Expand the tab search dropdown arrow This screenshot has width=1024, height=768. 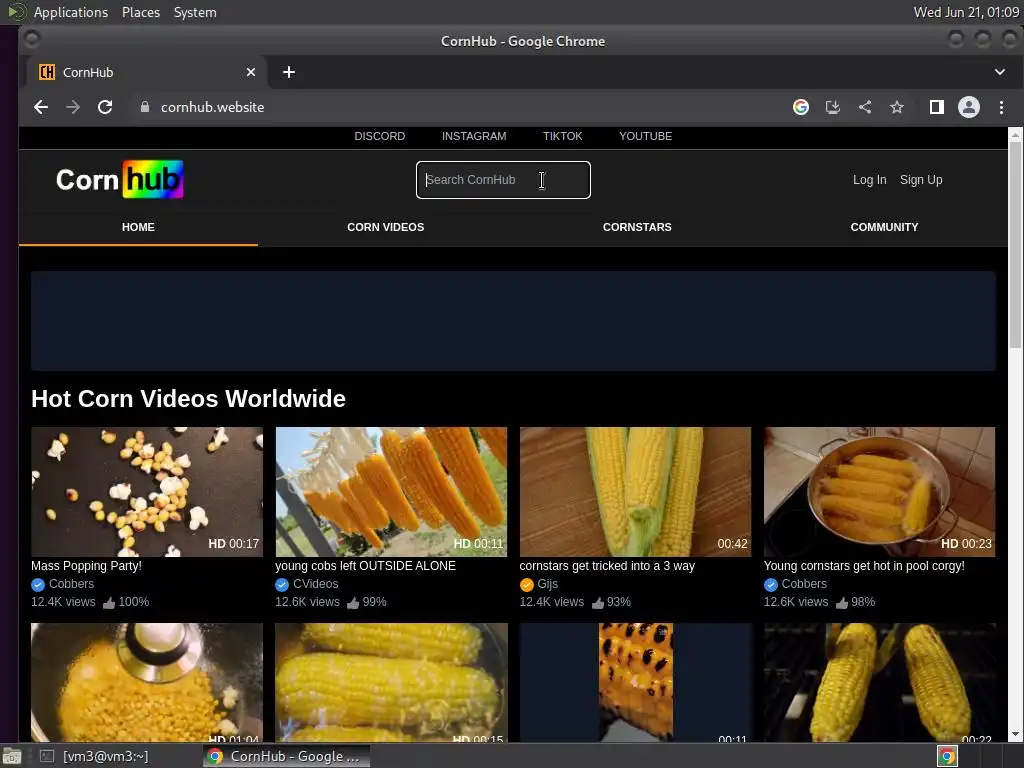[1000, 72]
